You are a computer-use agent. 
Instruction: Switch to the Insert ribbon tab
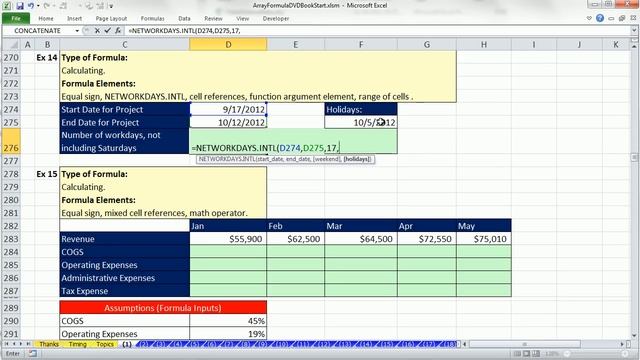coord(74,18)
